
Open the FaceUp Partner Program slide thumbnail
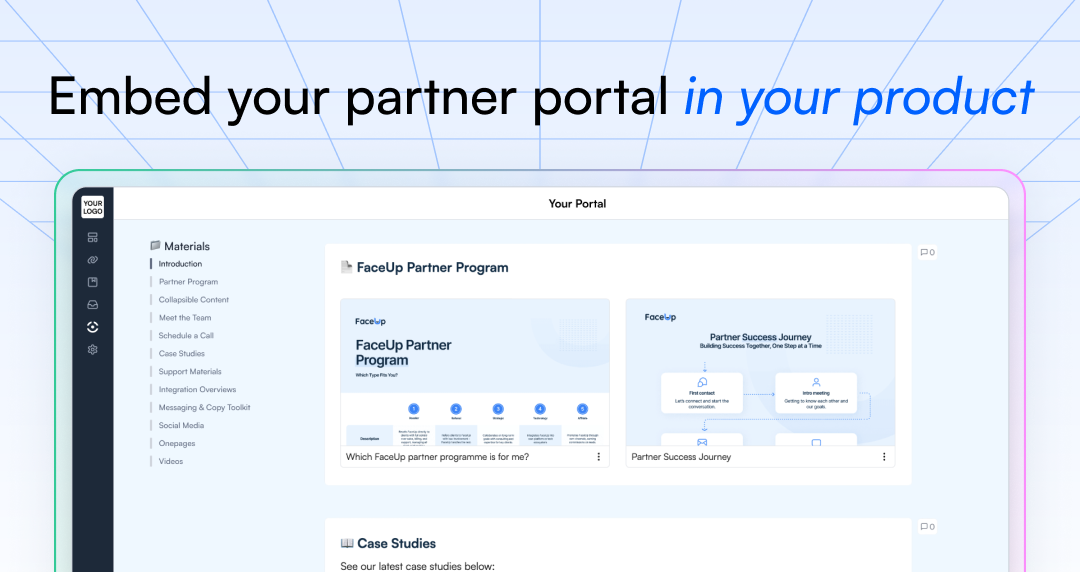tap(475, 372)
